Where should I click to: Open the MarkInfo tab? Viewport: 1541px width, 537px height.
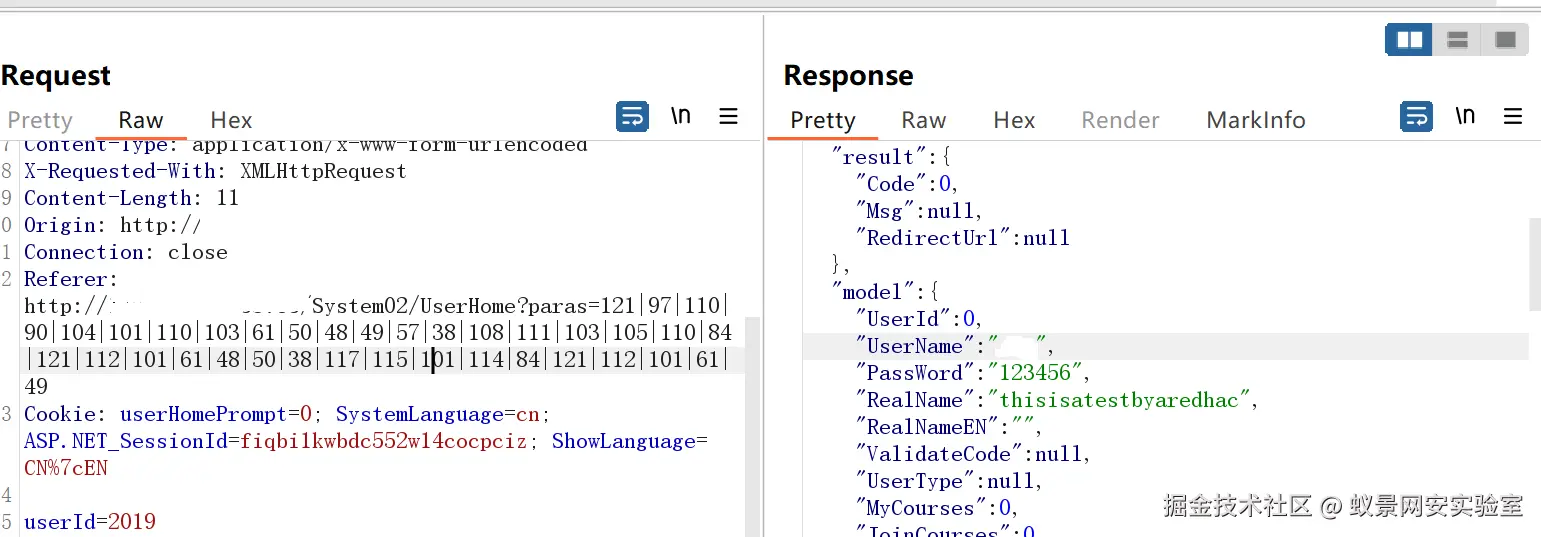point(1256,120)
